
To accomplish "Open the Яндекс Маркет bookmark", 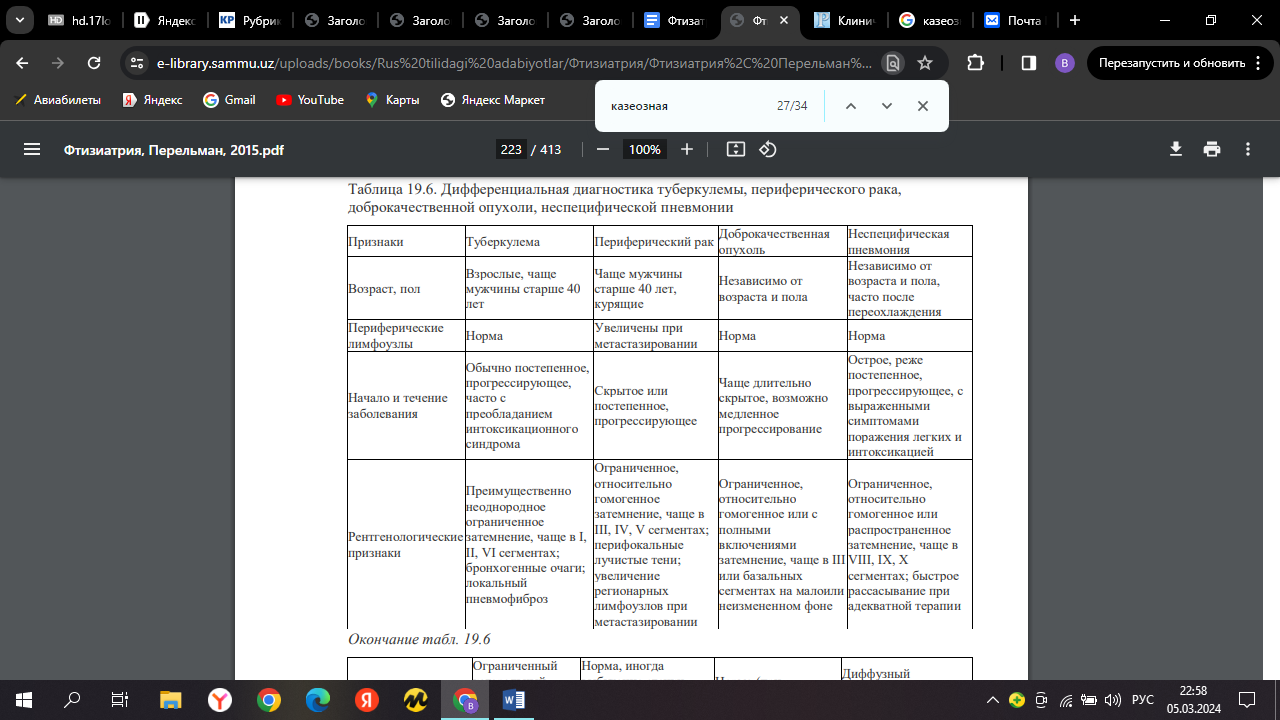I will (493, 100).
